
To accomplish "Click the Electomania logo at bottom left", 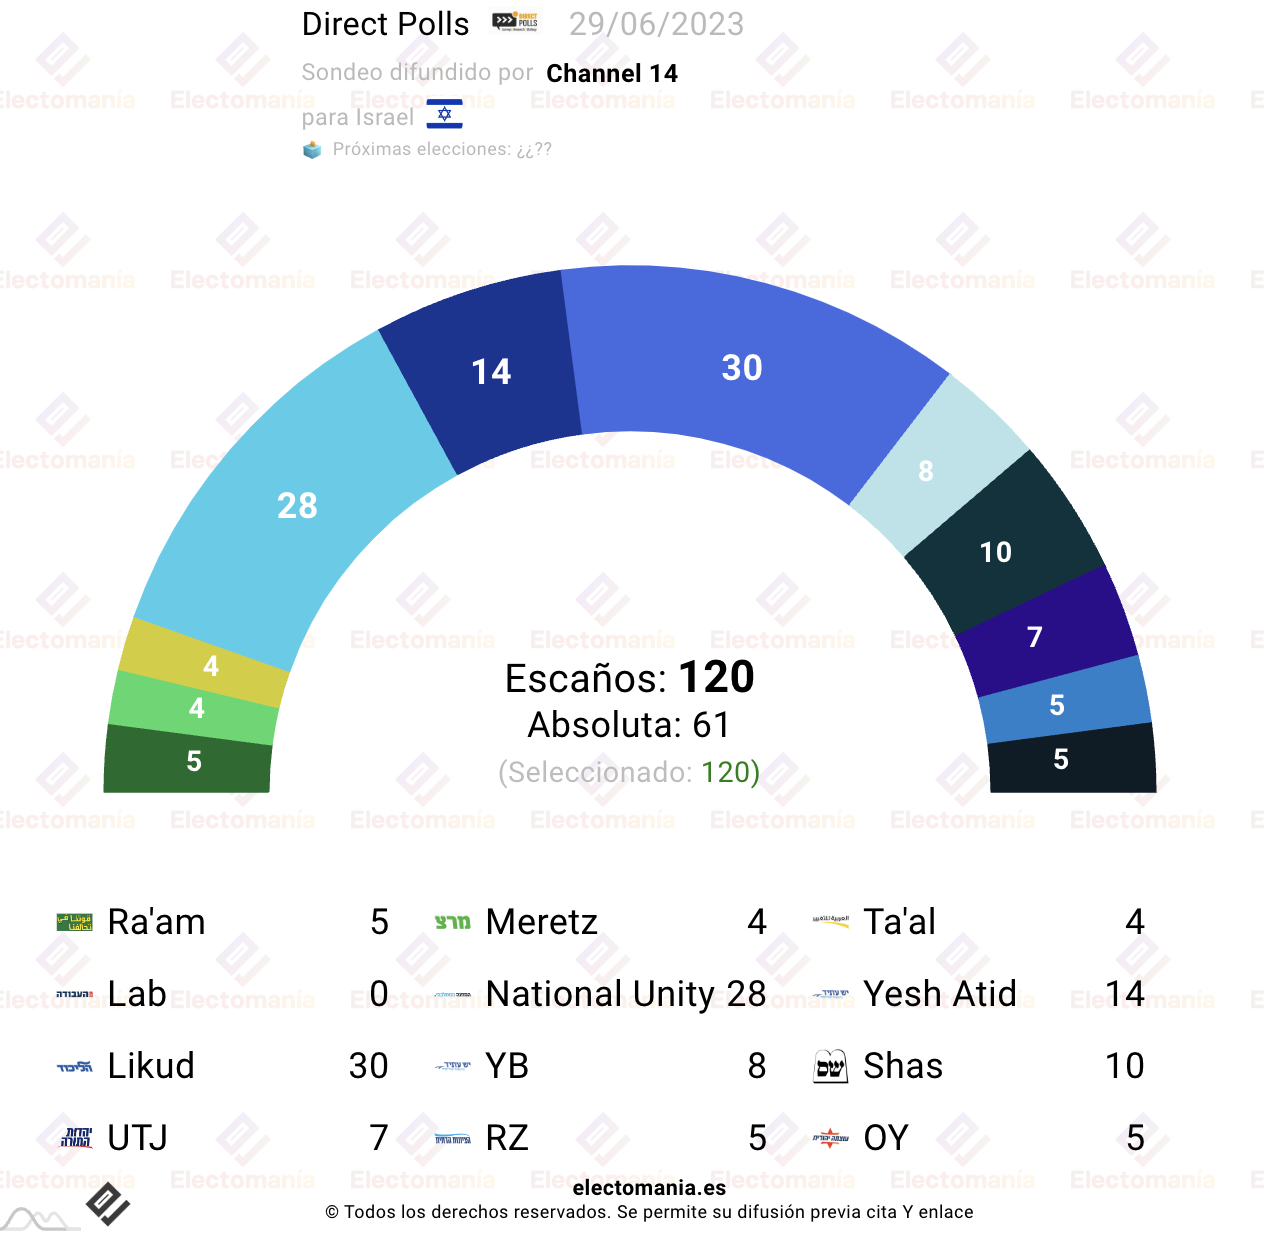I will (108, 1204).
